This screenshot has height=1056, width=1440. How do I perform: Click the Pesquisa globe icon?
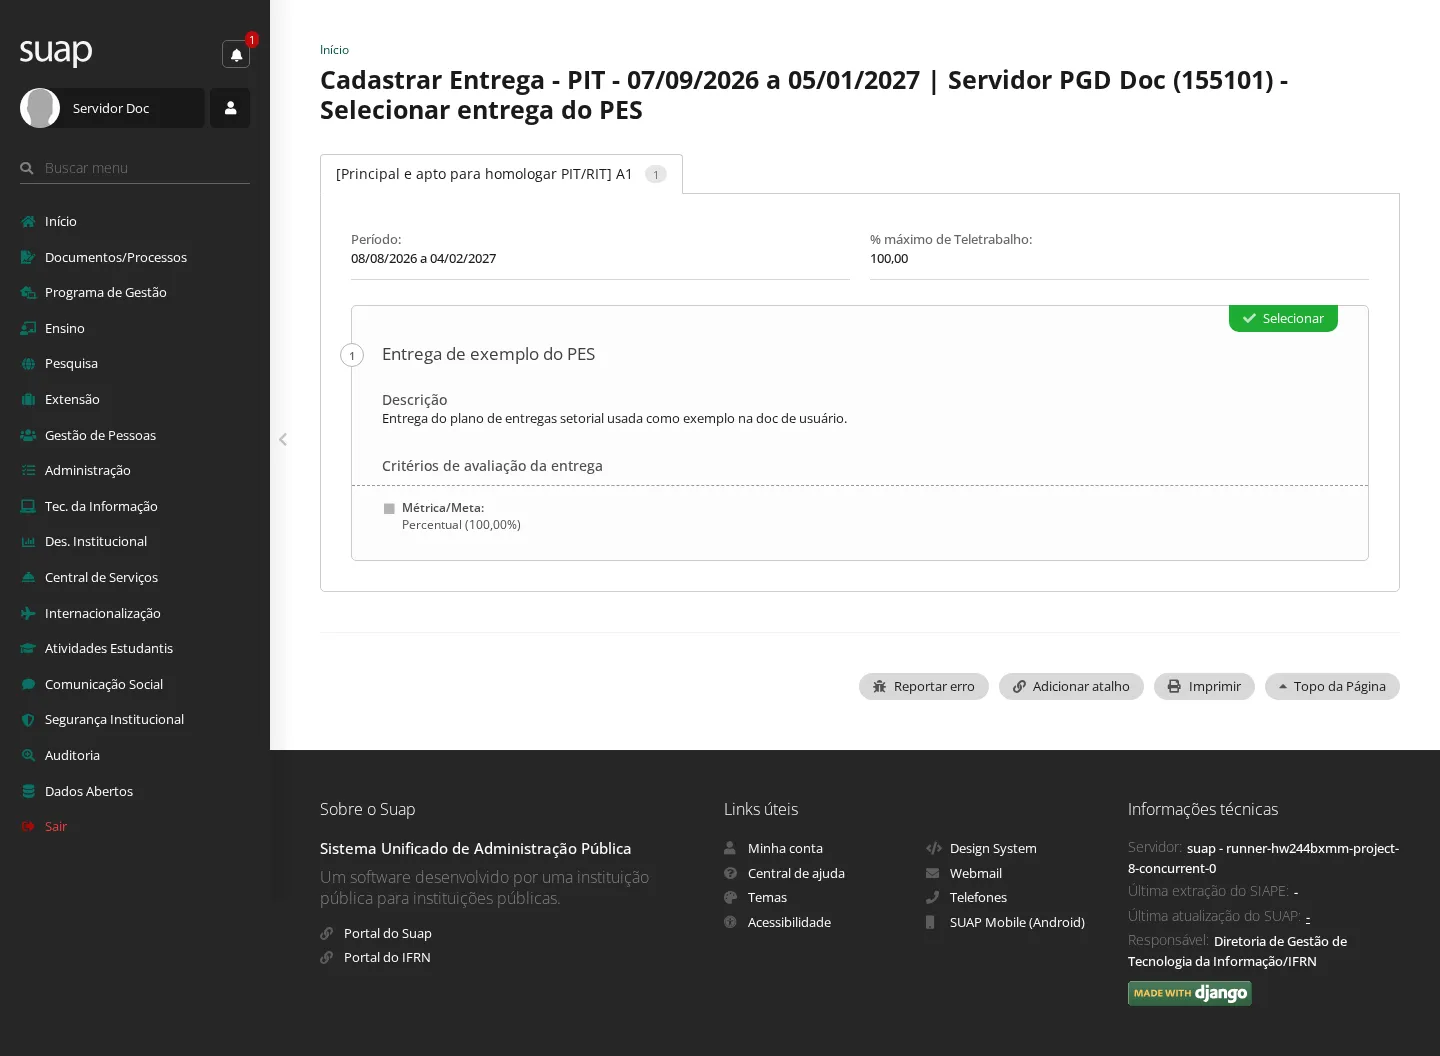[x=28, y=364]
